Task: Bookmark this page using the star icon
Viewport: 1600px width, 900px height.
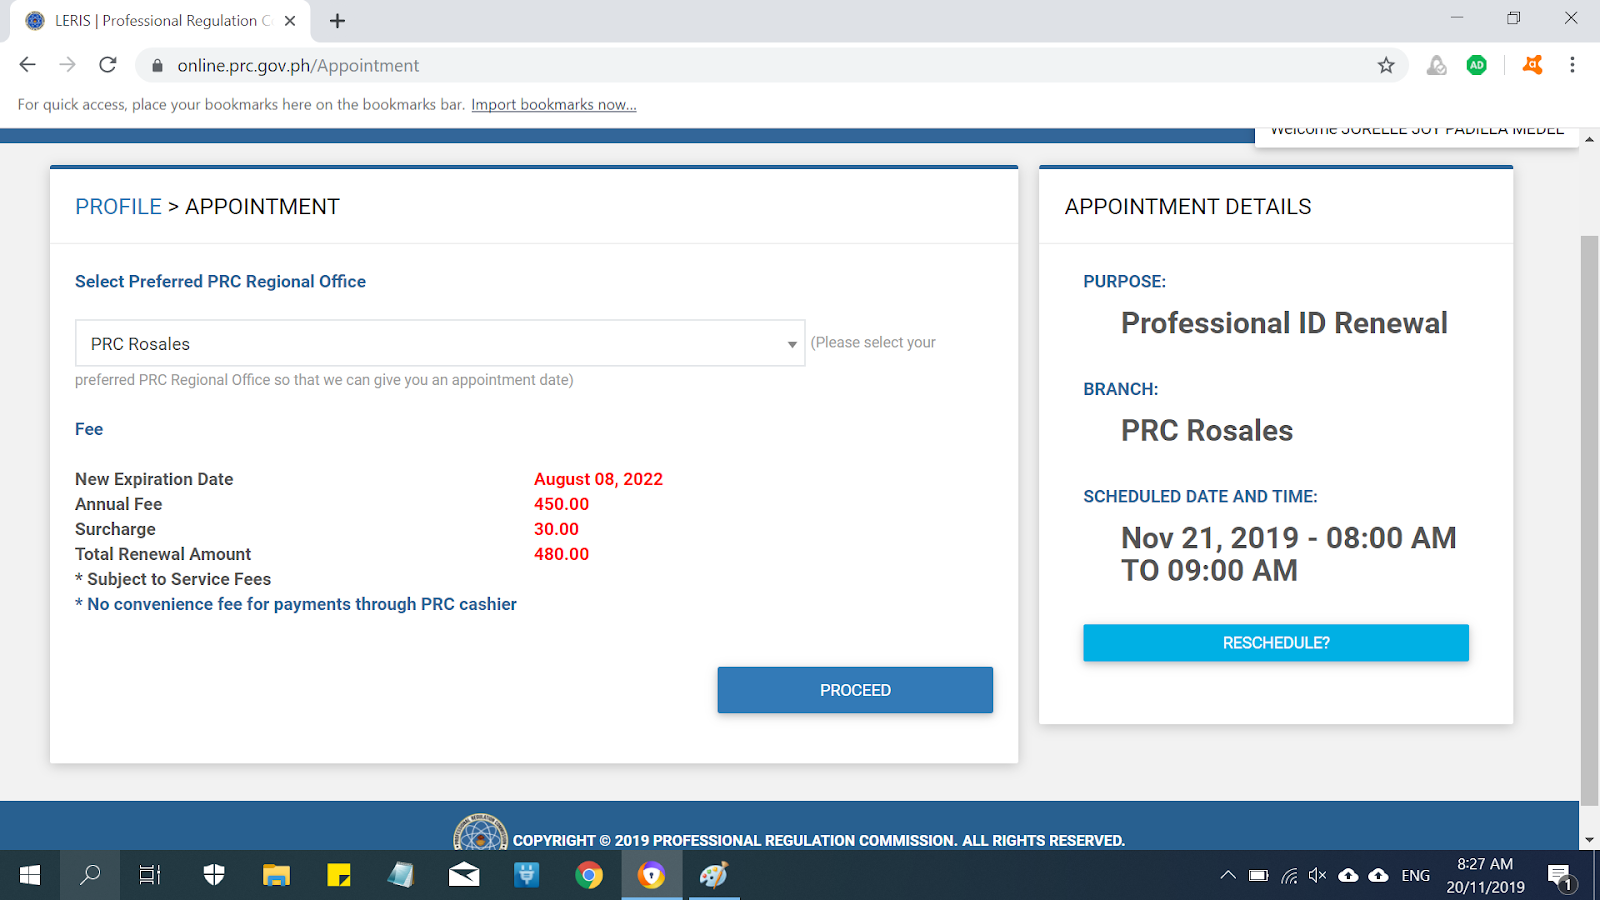Action: pos(1386,65)
